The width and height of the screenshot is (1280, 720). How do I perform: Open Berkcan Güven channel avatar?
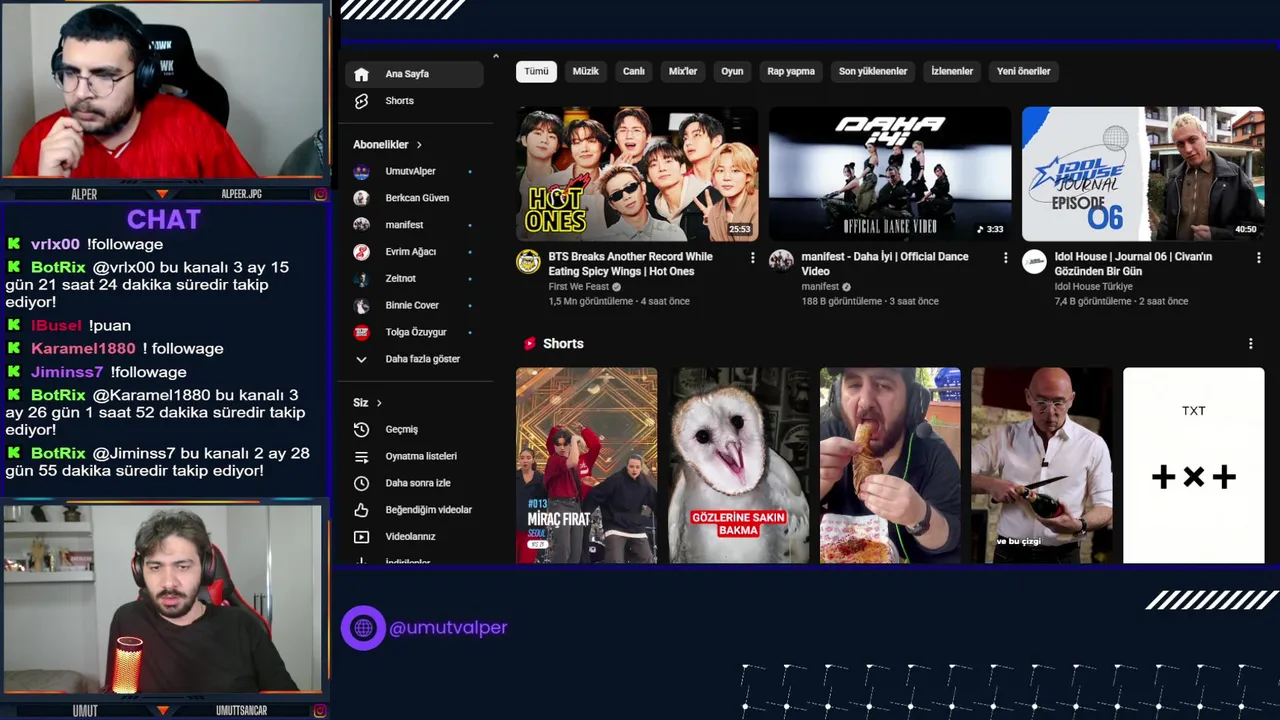(361, 198)
